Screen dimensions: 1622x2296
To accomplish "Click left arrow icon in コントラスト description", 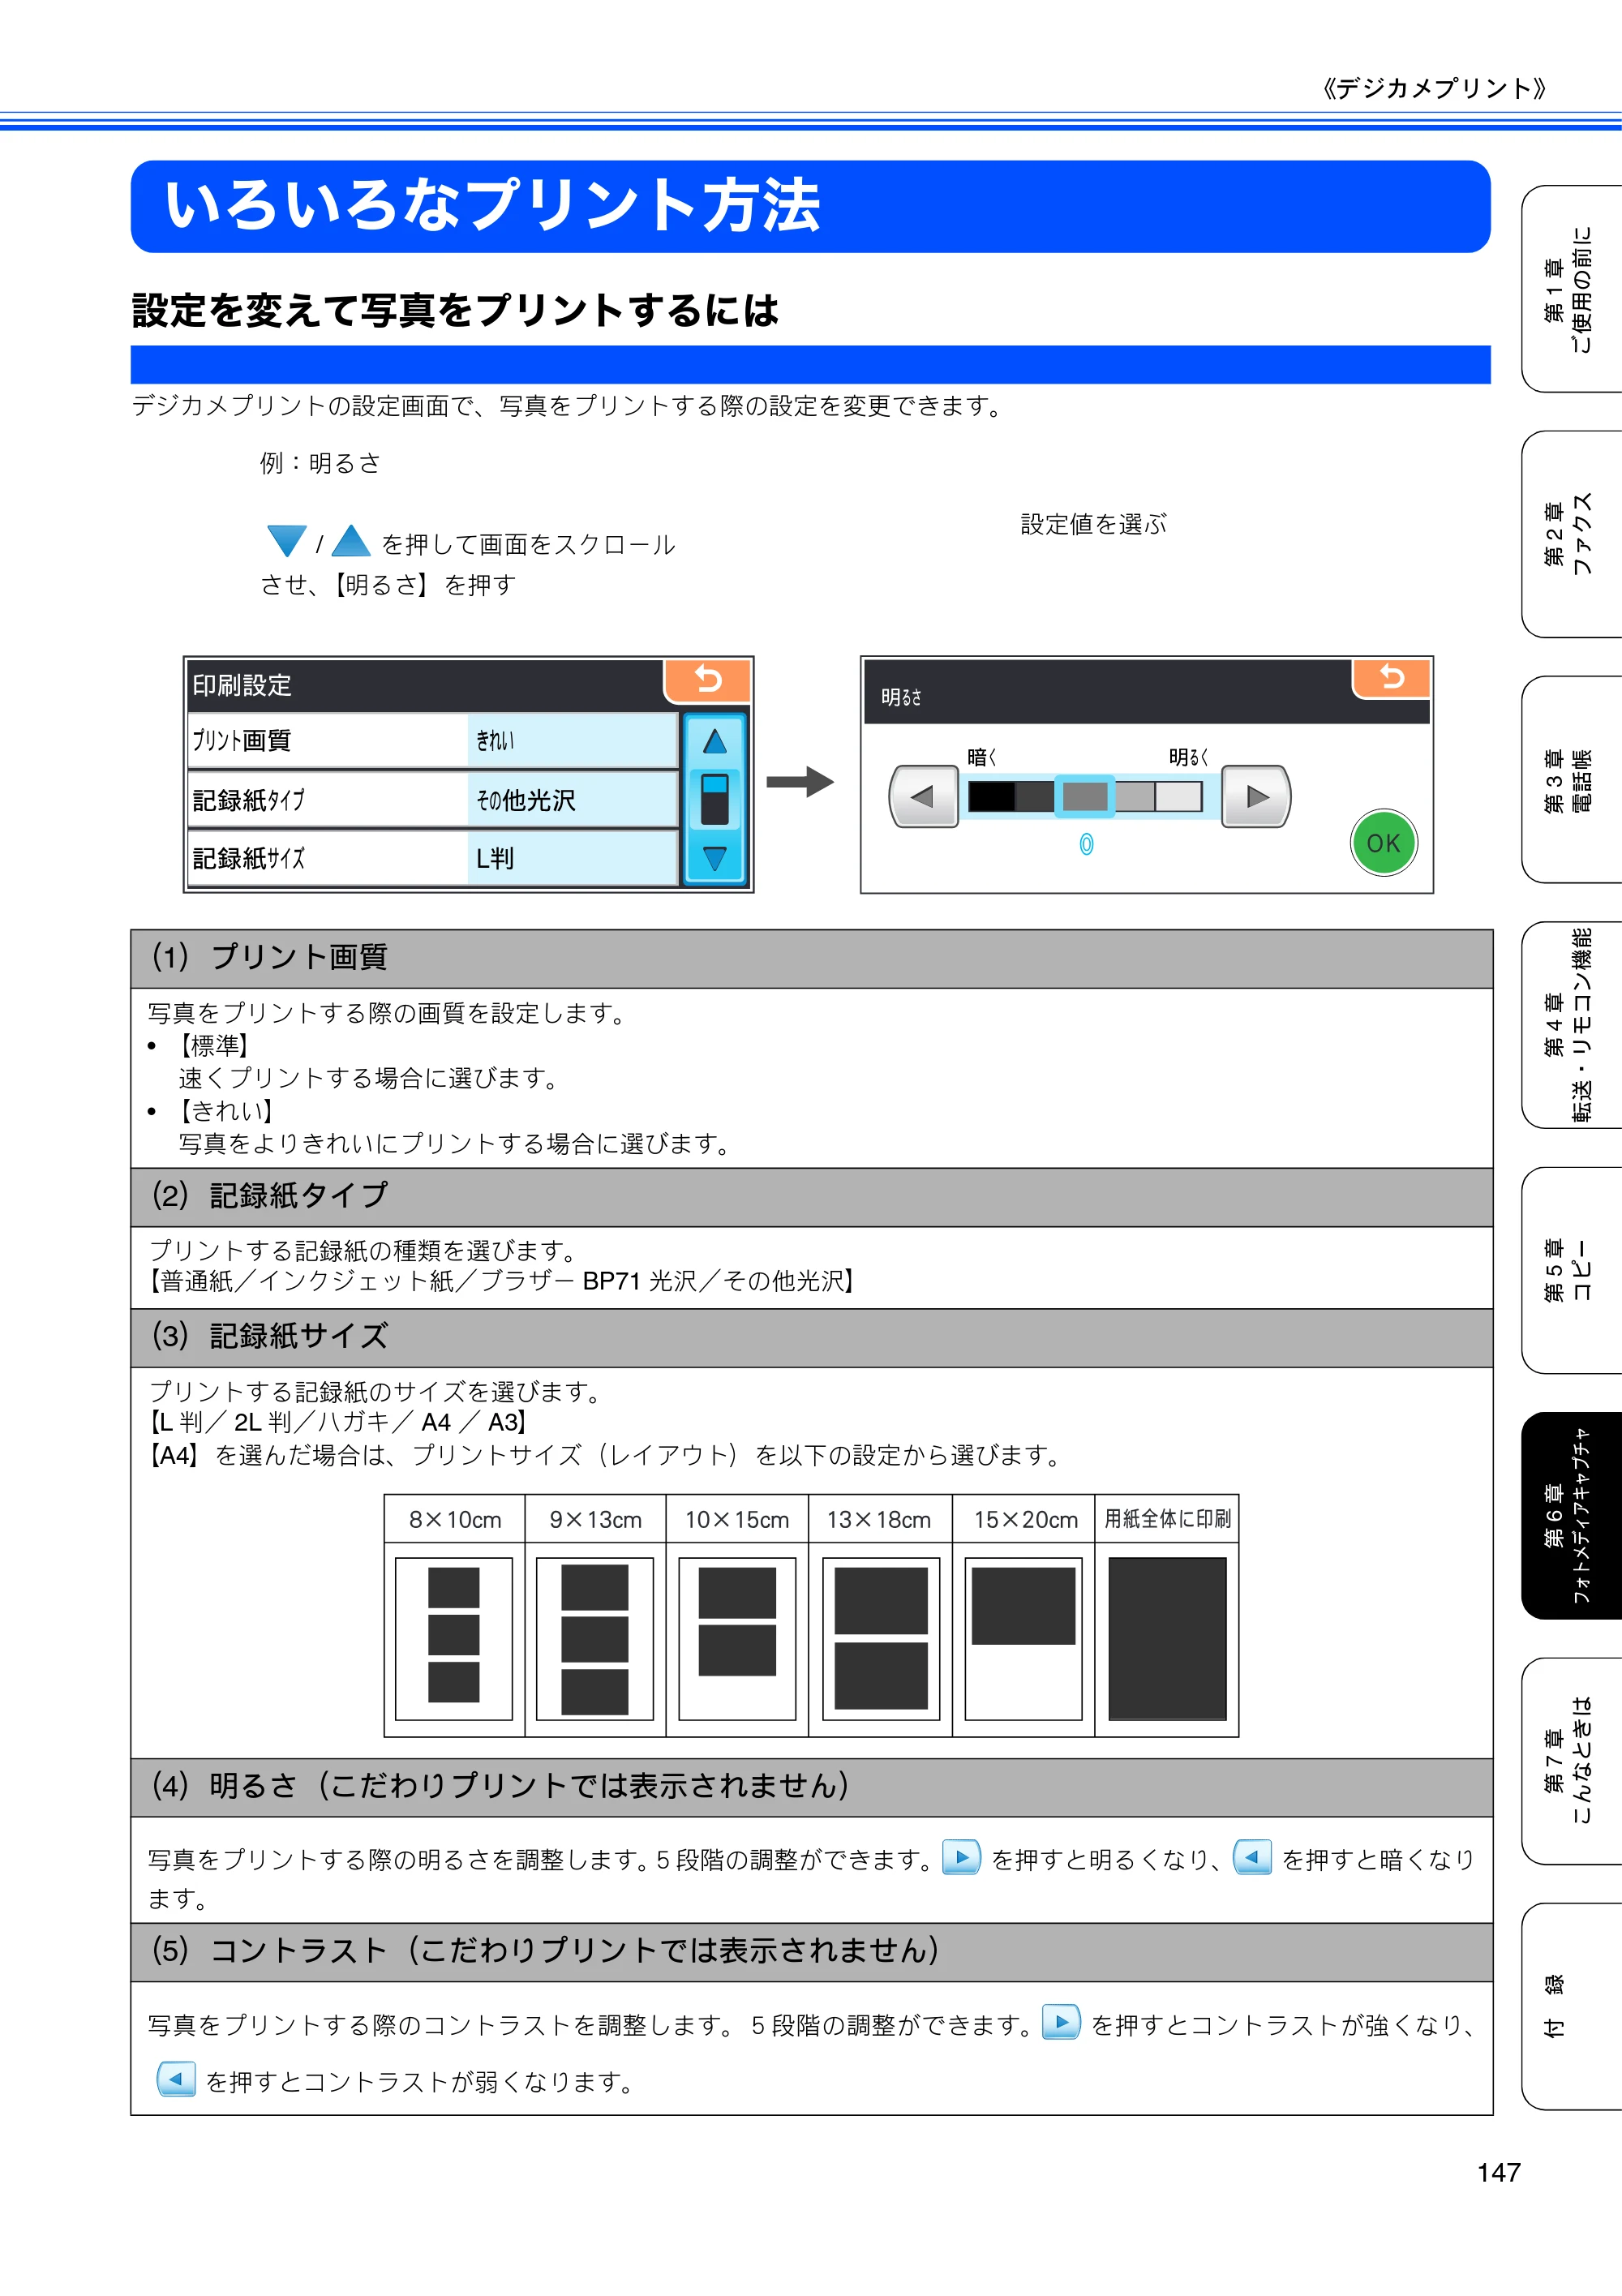I will coord(176,2079).
